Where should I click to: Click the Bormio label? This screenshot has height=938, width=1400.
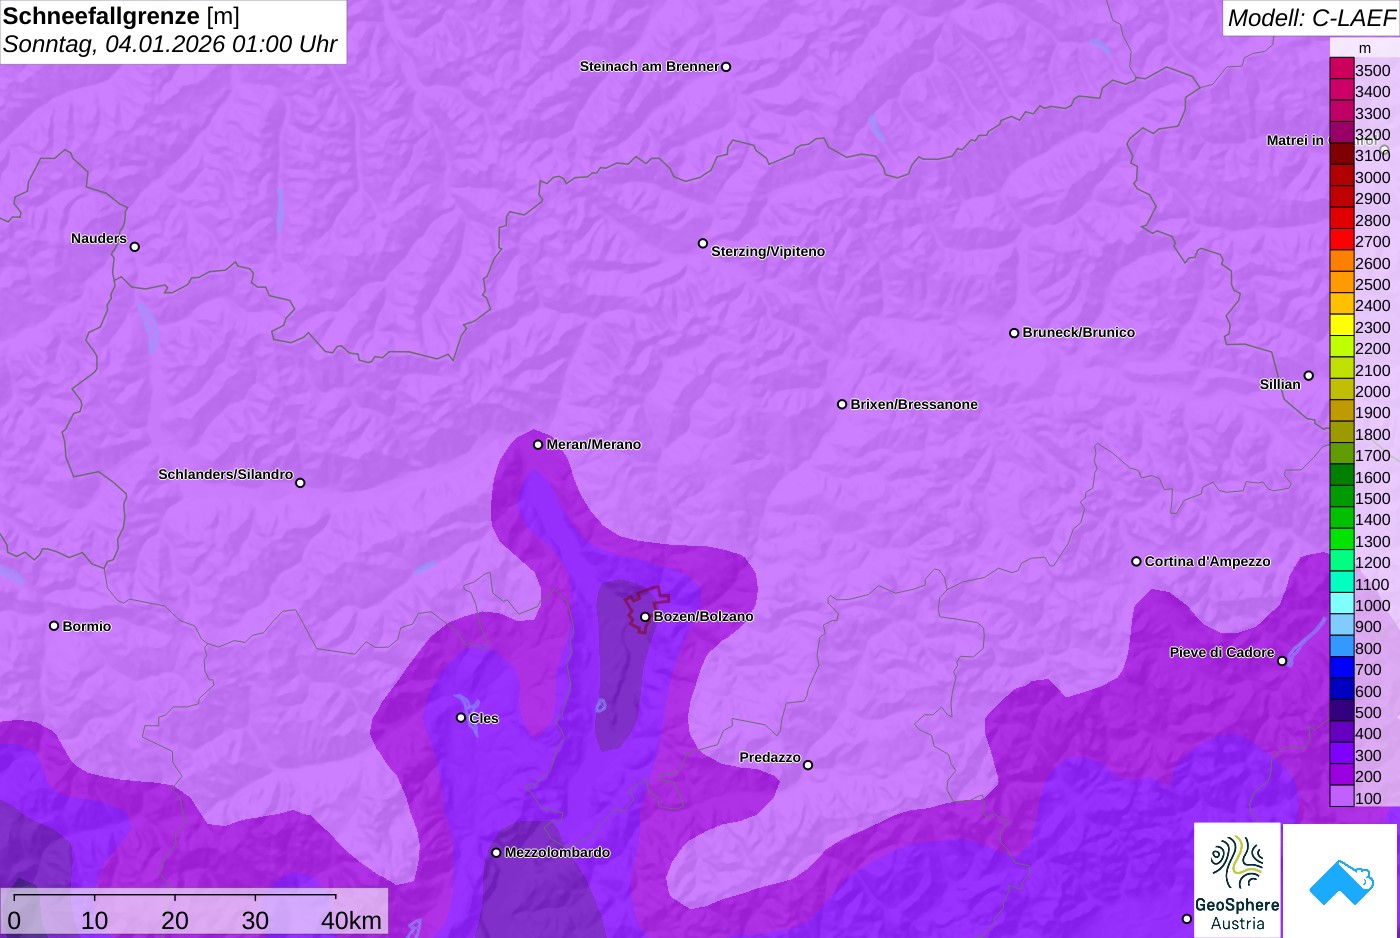pos(87,627)
